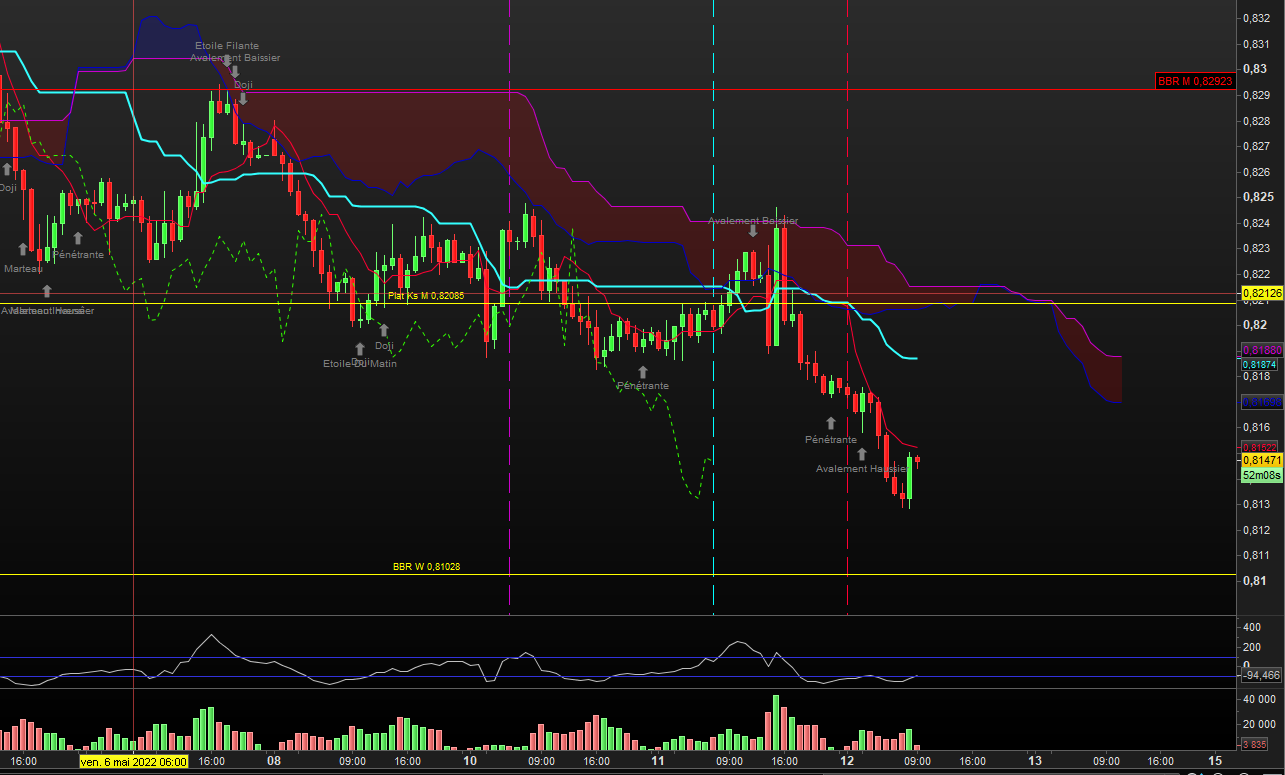1285x775 pixels.
Task: Click the highlighted date ven. 6 mai 2022 06:00
Action: pyautogui.click(x=133, y=762)
